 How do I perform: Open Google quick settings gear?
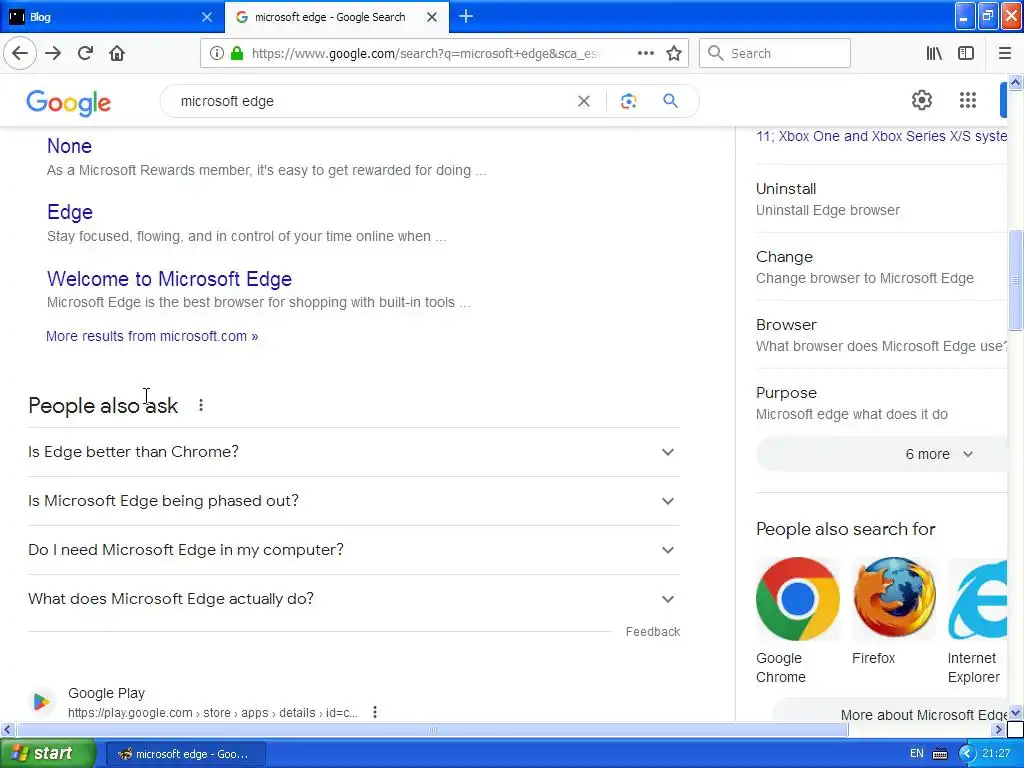click(921, 100)
